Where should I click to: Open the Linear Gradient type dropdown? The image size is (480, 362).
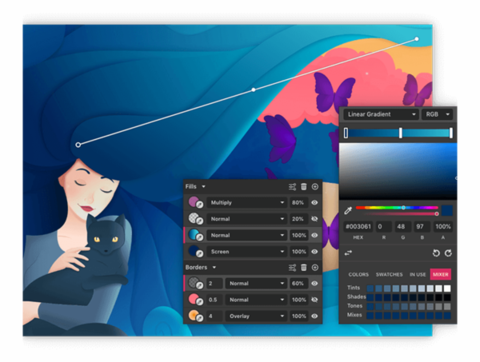click(381, 114)
